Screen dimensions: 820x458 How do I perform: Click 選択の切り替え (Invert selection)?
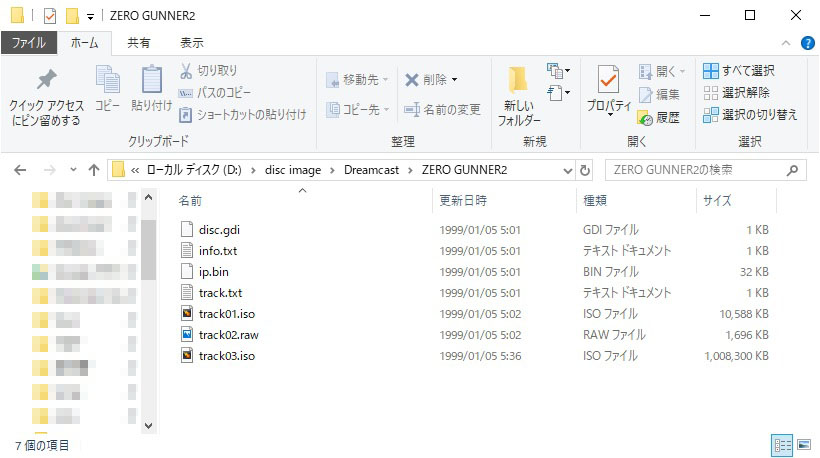point(750,114)
